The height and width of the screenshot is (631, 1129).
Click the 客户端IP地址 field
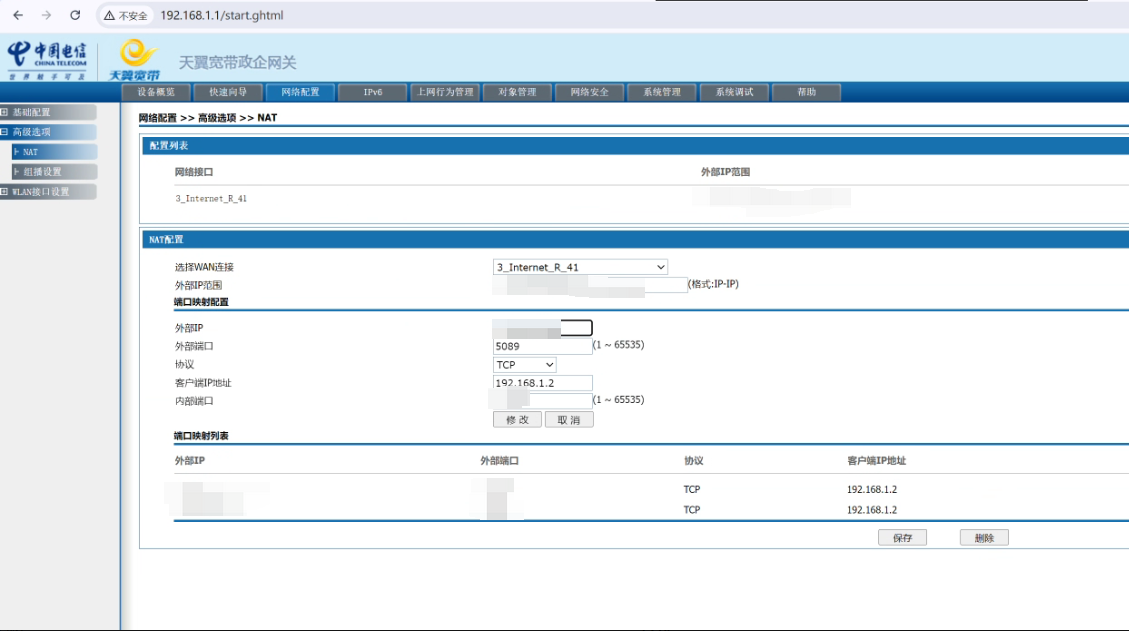coord(543,383)
